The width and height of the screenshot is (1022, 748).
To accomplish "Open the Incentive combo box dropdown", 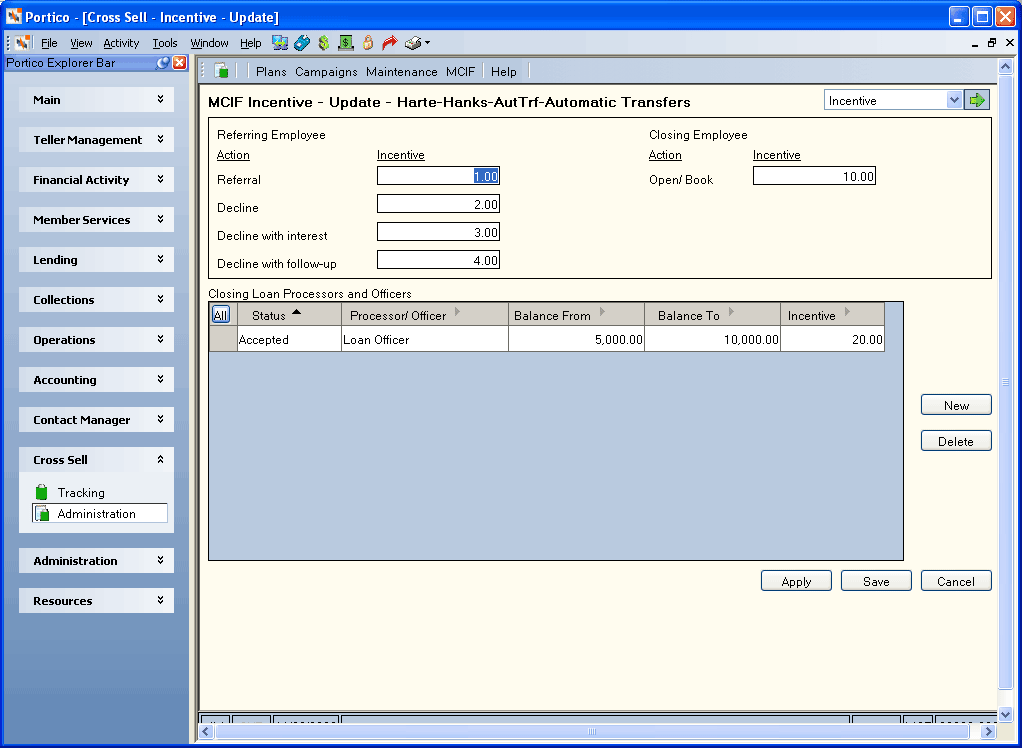I will 954,100.
